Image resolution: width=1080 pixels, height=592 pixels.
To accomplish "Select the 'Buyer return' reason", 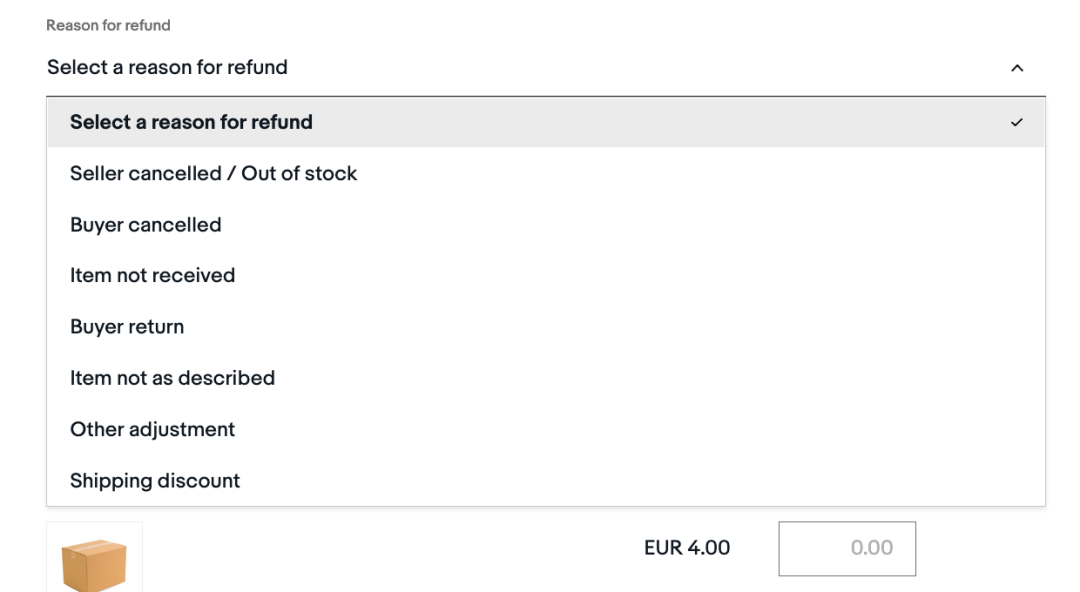I will (x=127, y=327).
